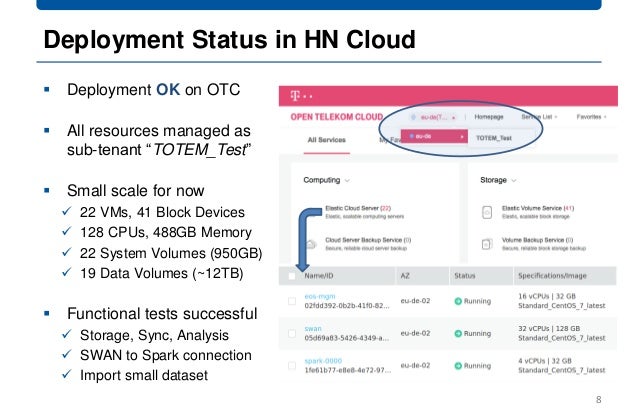The height and width of the screenshot is (415, 638).
Task: Click the Status column header
Action: pyautogui.click(x=465, y=276)
